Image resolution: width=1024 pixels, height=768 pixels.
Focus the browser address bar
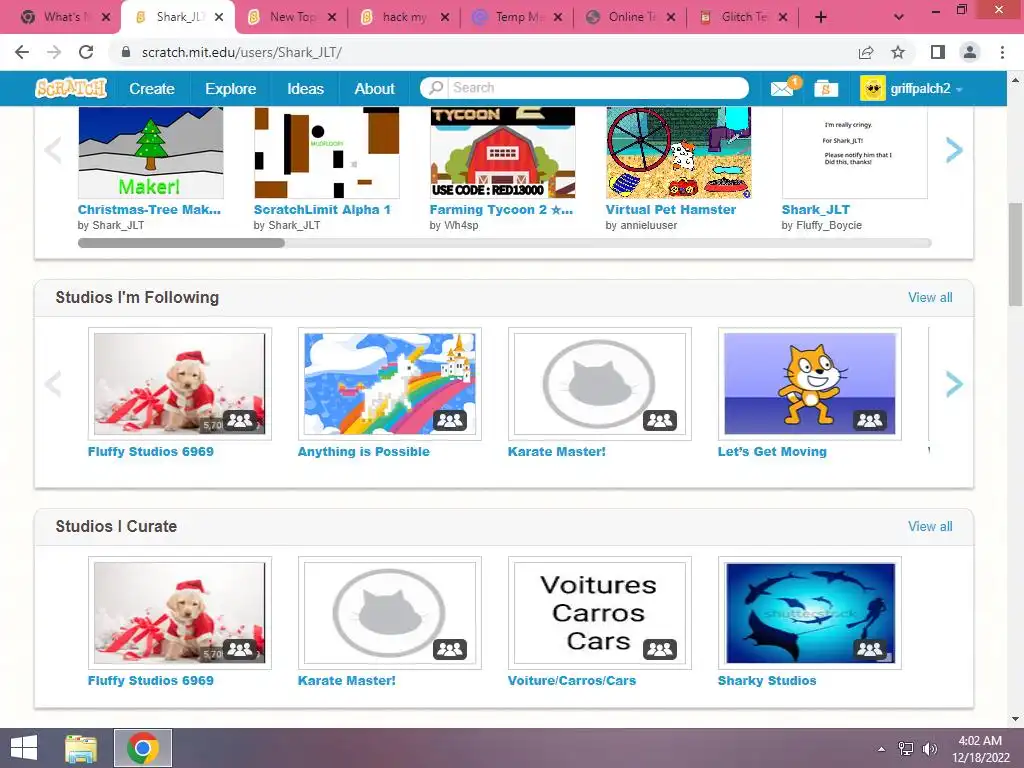(483, 52)
